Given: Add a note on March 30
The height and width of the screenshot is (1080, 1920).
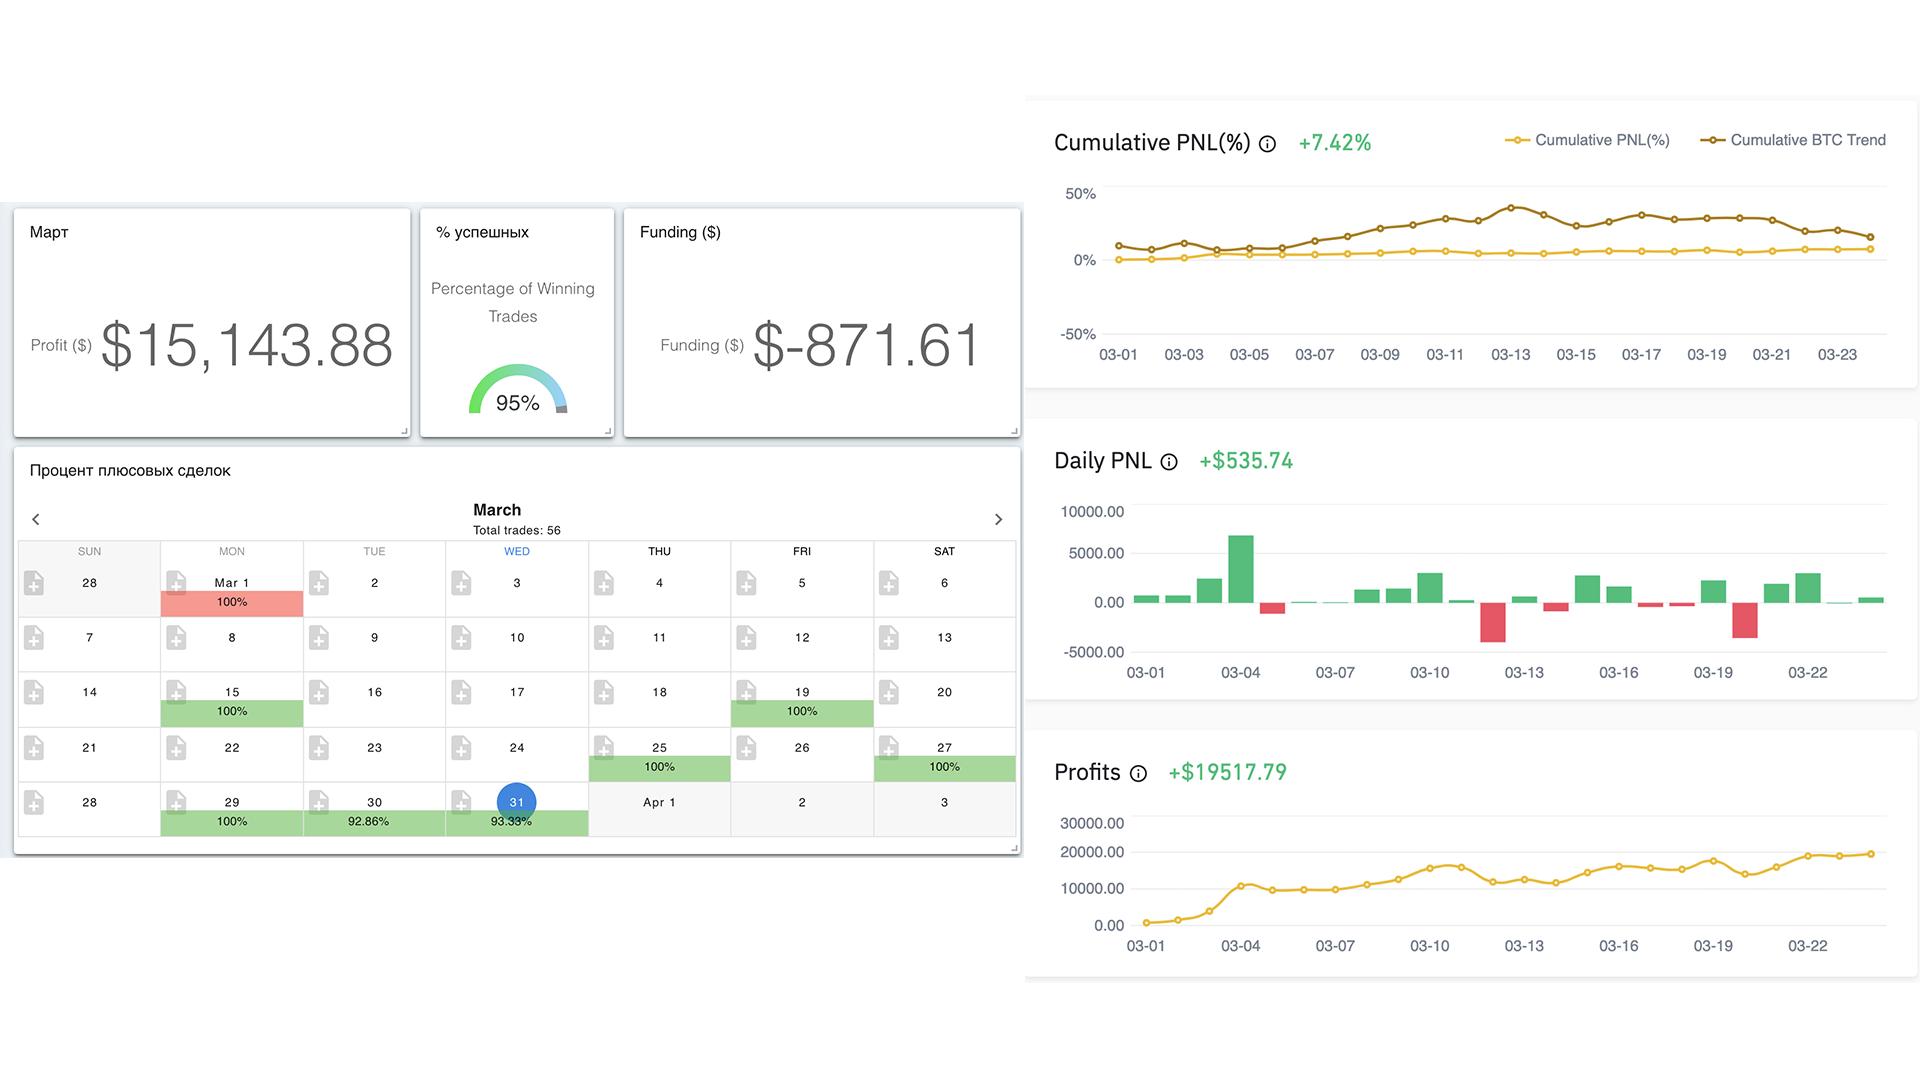Looking at the screenshot, I should point(319,801).
